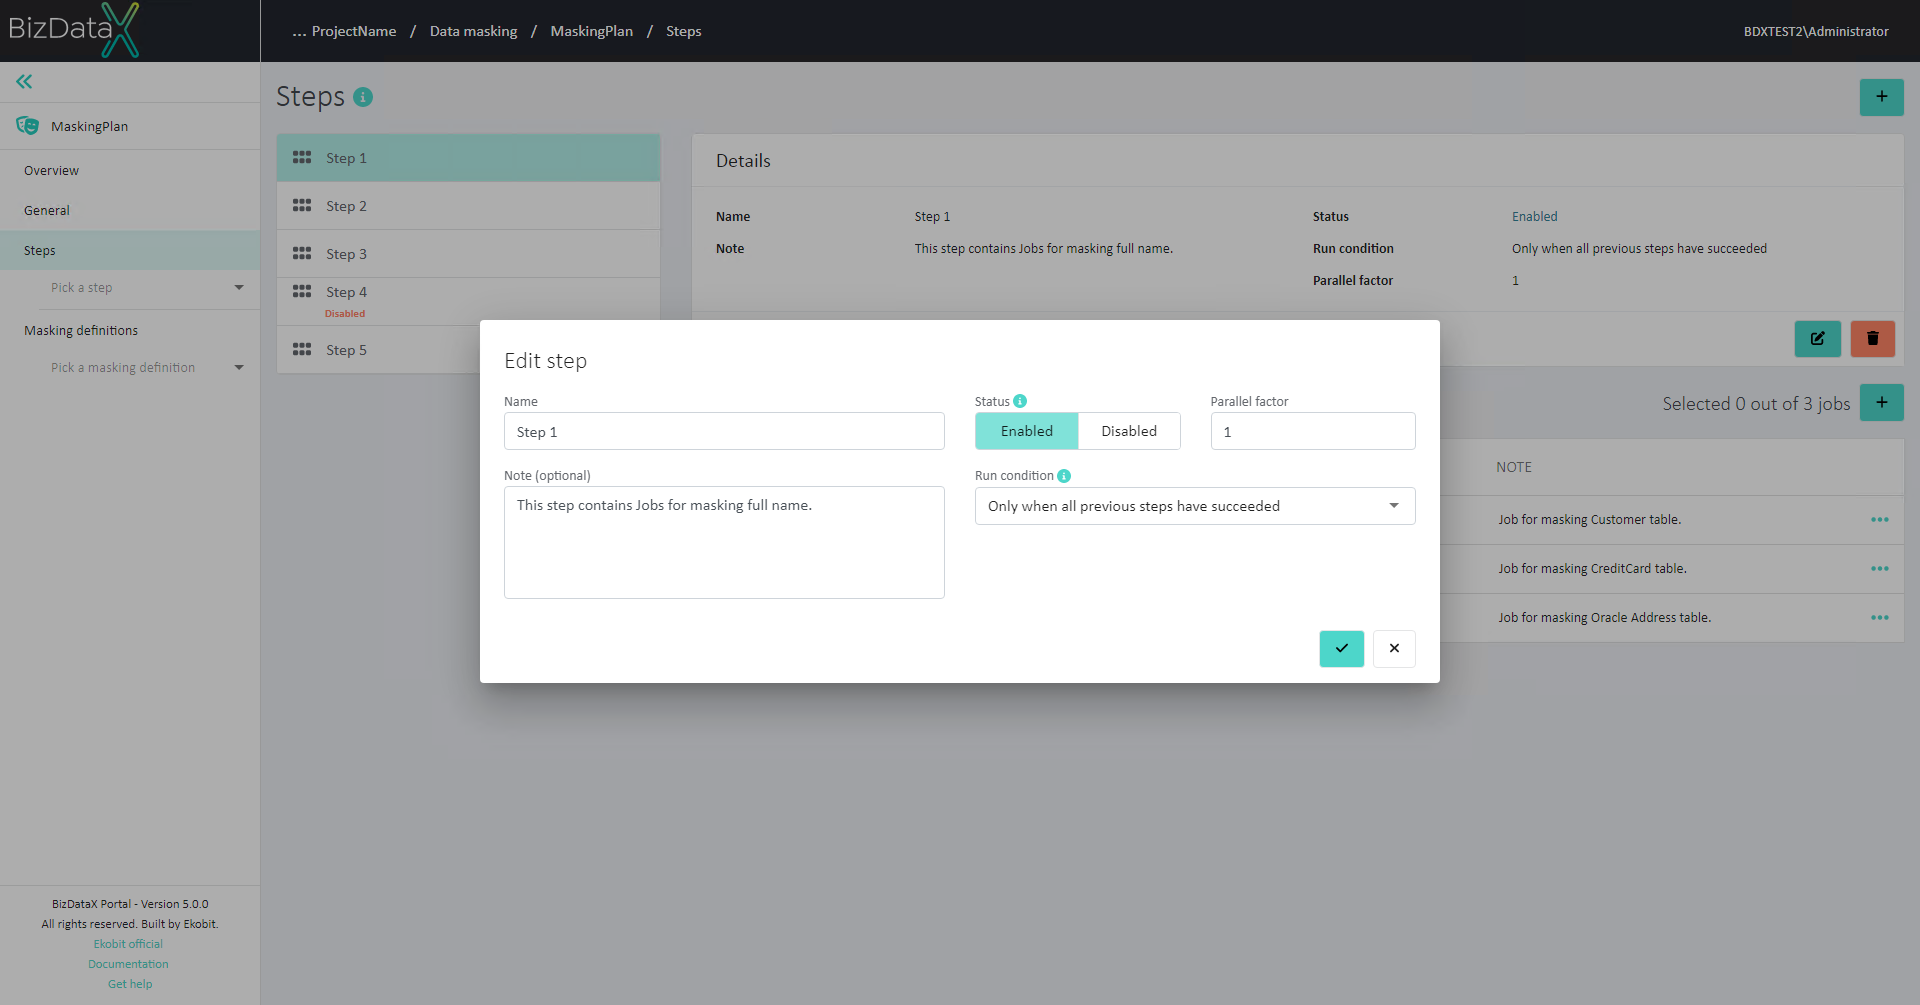Click 'Job for masking Oracle Address table.' note
Image resolution: width=1920 pixels, height=1005 pixels.
click(1604, 618)
